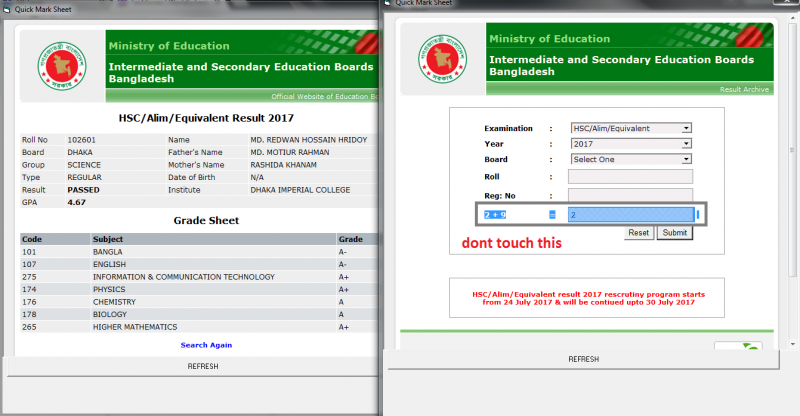Click the BANGLA subject row

click(x=199, y=252)
